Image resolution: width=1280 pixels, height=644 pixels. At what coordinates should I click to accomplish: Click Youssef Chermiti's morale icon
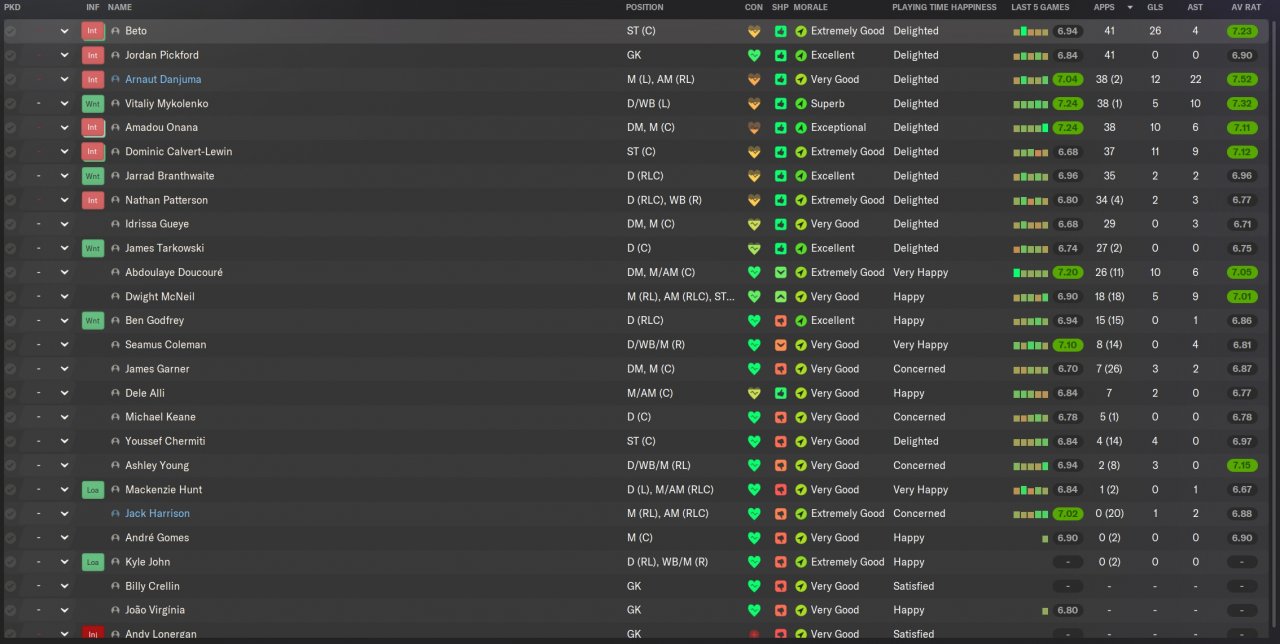801,441
